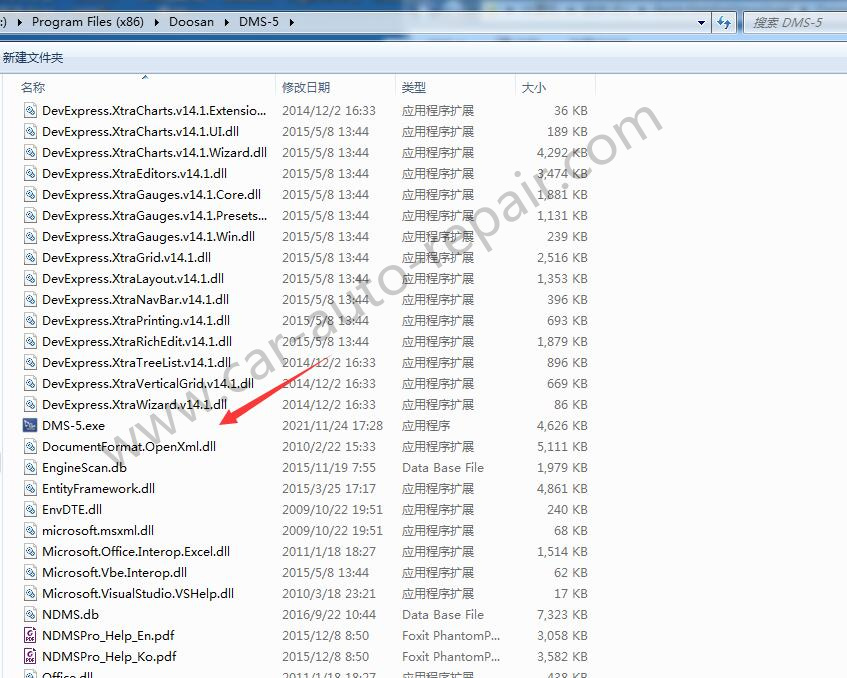Sort files by the 修改日期 column header

[306, 87]
